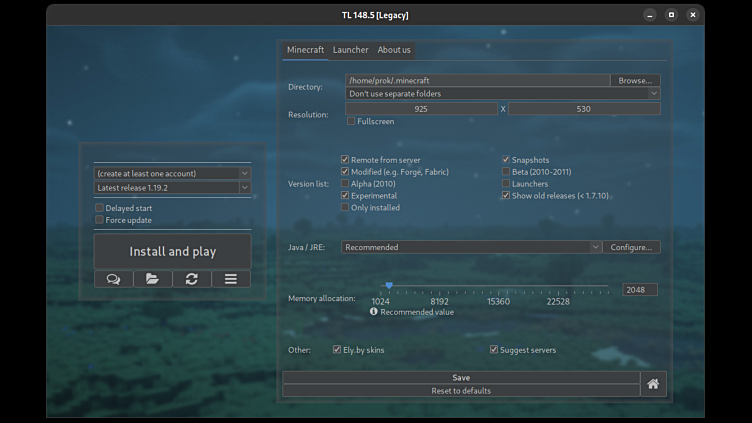Enable Launchers checkbox
The height and width of the screenshot is (423, 752).
505,184
